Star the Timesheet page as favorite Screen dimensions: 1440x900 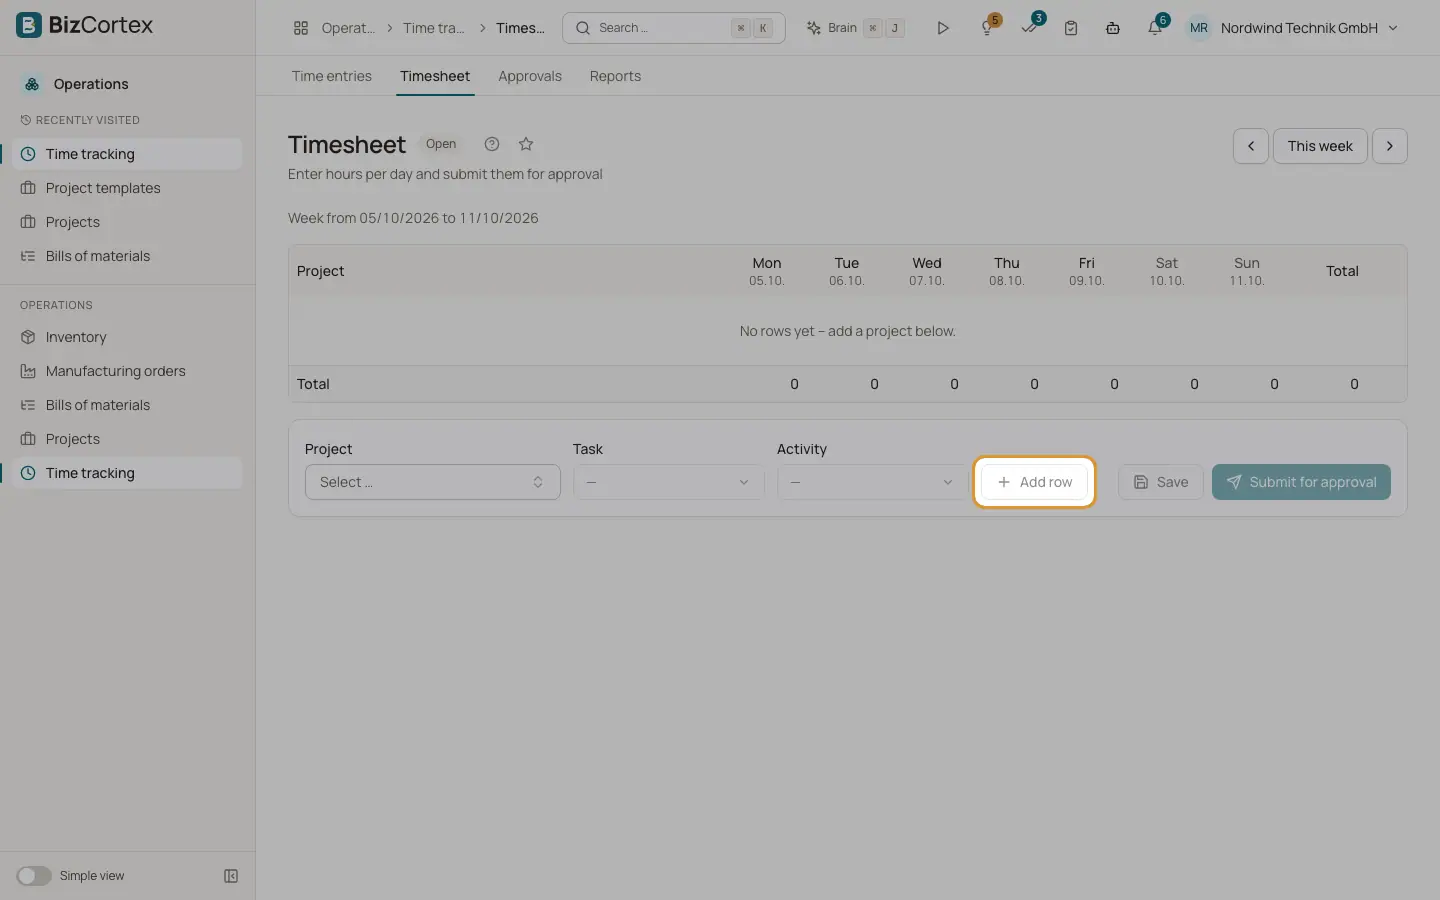[526, 144]
